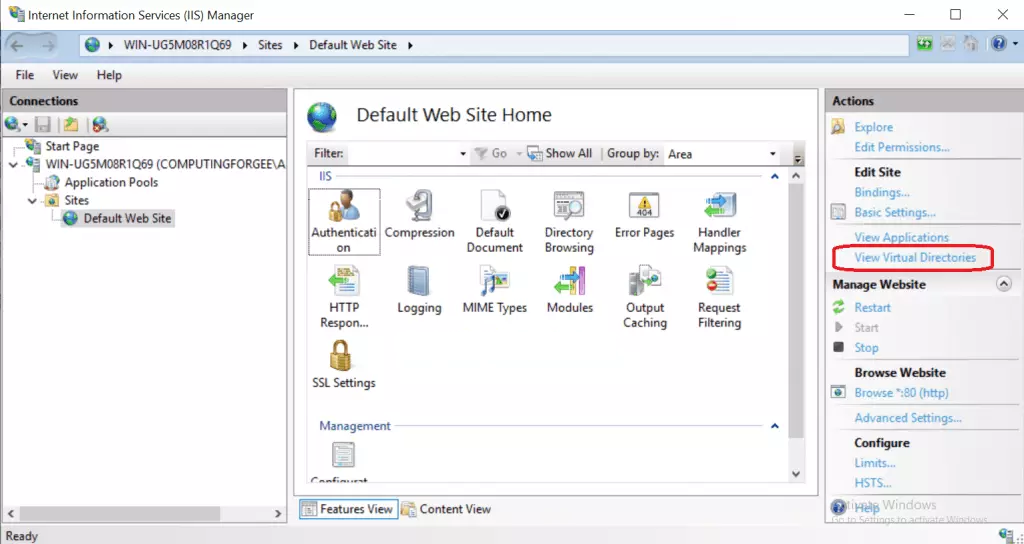Screen dimensions: 1024x544
Task: Switch to Content View tab
Action: [x=446, y=509]
